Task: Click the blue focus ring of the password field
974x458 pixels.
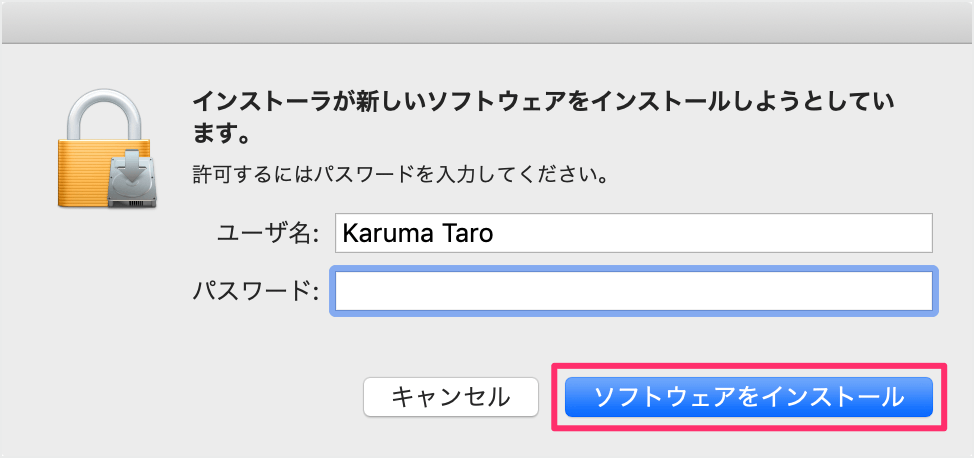Action: pos(634,268)
